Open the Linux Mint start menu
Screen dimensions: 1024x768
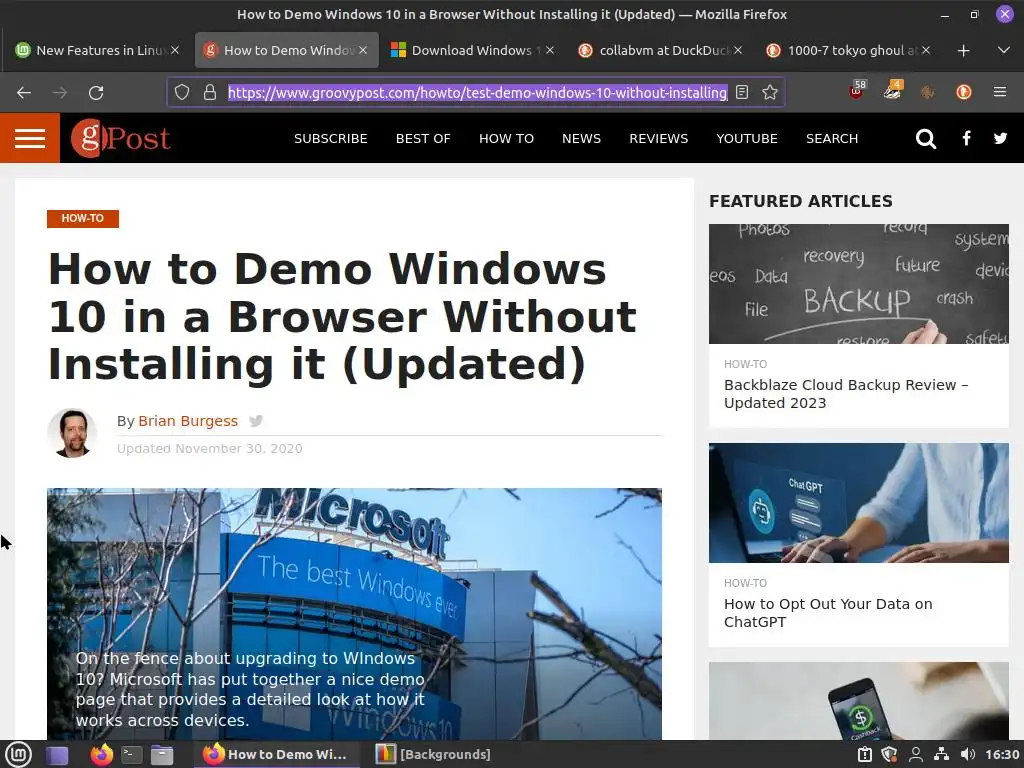18,755
